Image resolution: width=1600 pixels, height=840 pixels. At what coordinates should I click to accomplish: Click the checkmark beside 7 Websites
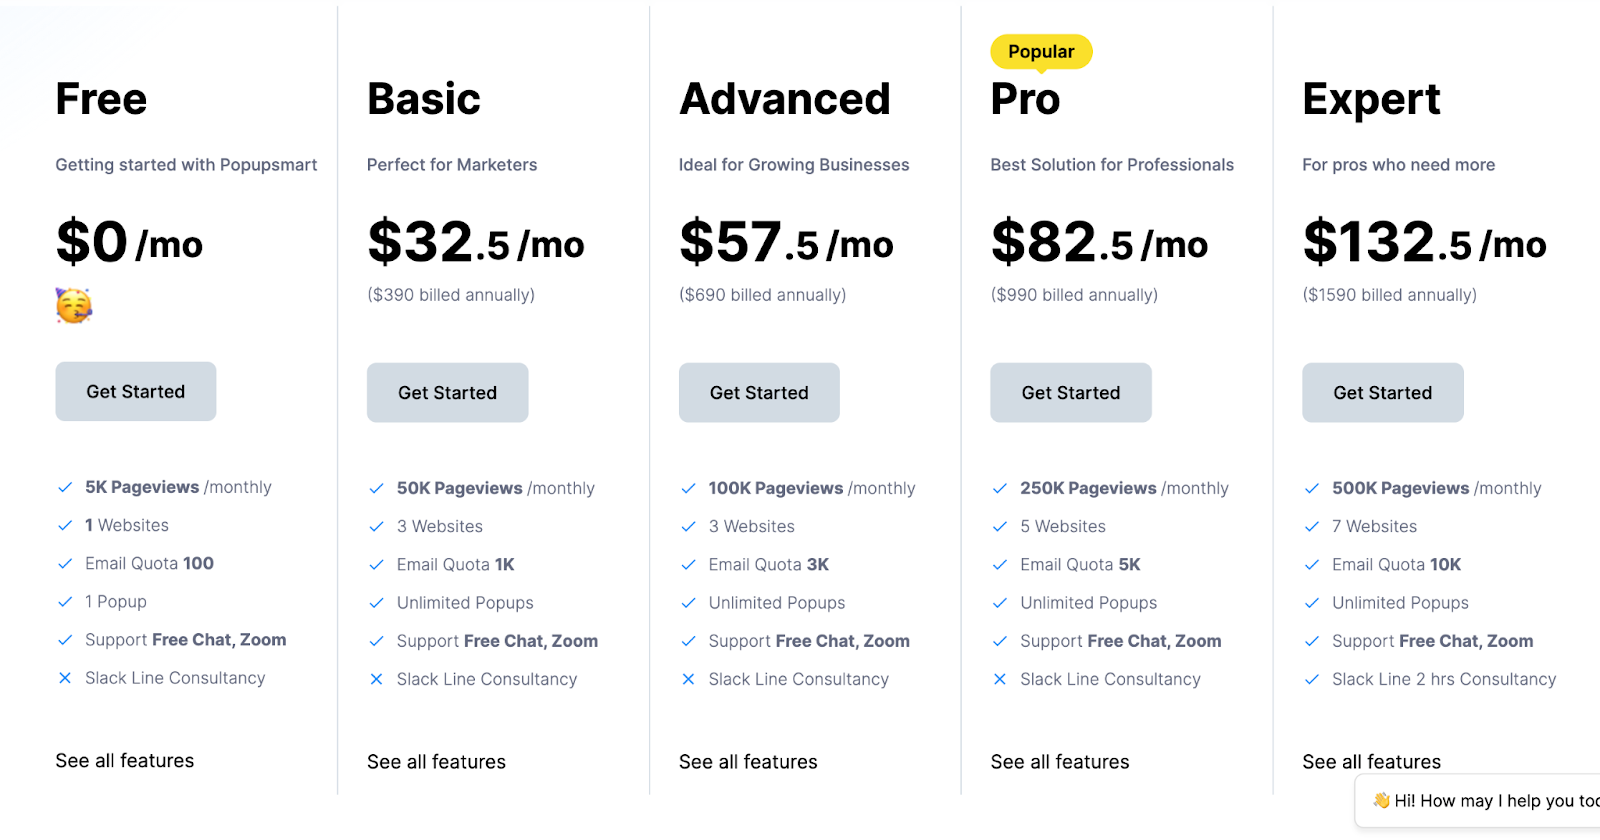[1312, 527]
